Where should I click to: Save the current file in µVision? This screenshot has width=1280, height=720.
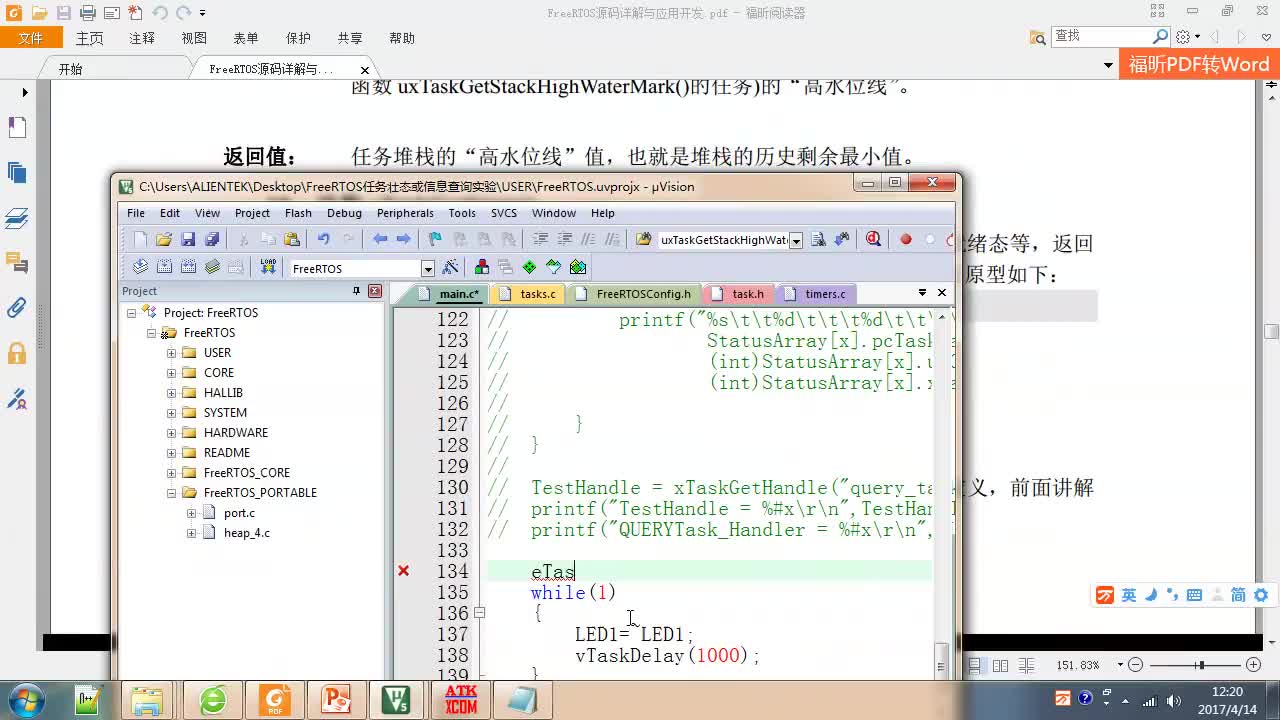click(x=188, y=239)
